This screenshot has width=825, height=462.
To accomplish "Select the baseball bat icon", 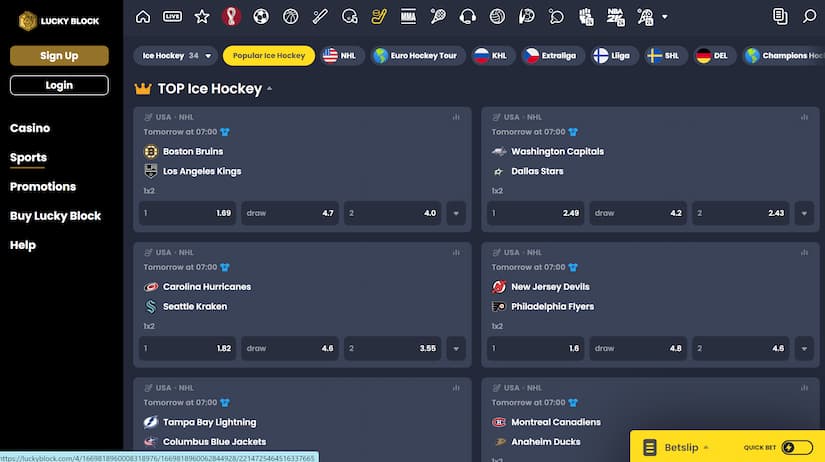I will (x=320, y=17).
